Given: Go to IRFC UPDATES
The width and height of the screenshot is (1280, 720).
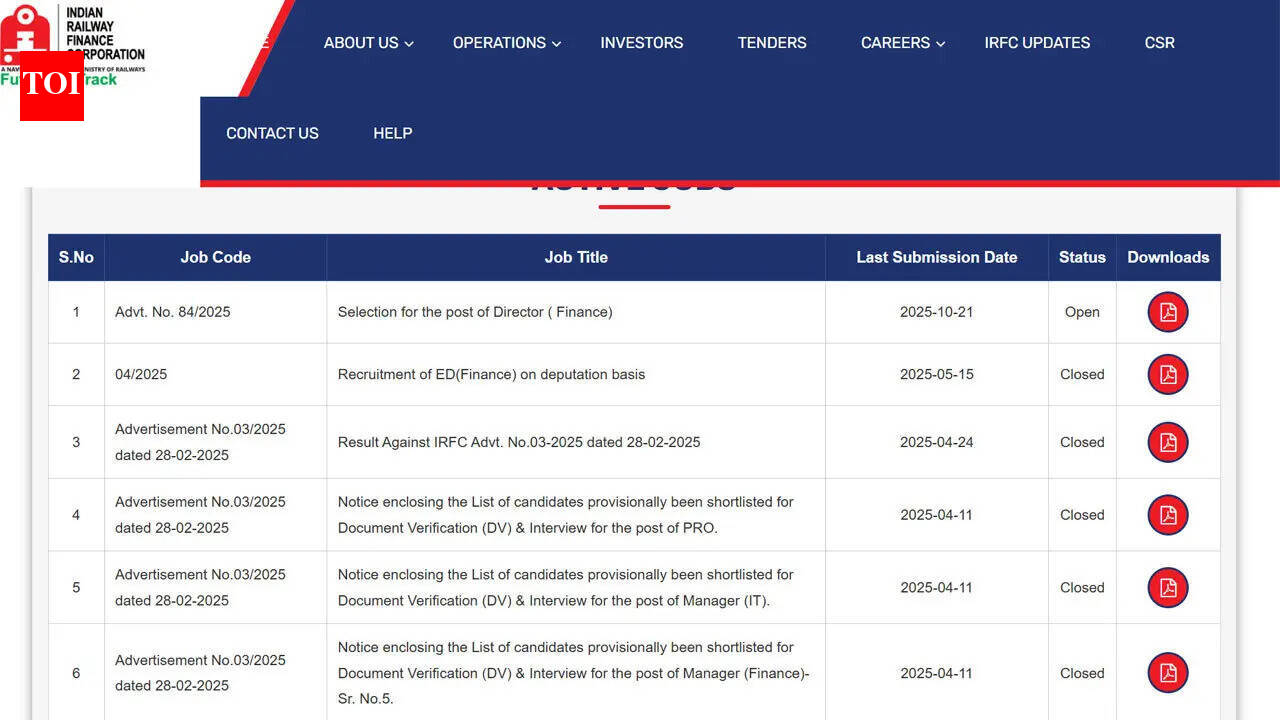Looking at the screenshot, I should tap(1037, 43).
